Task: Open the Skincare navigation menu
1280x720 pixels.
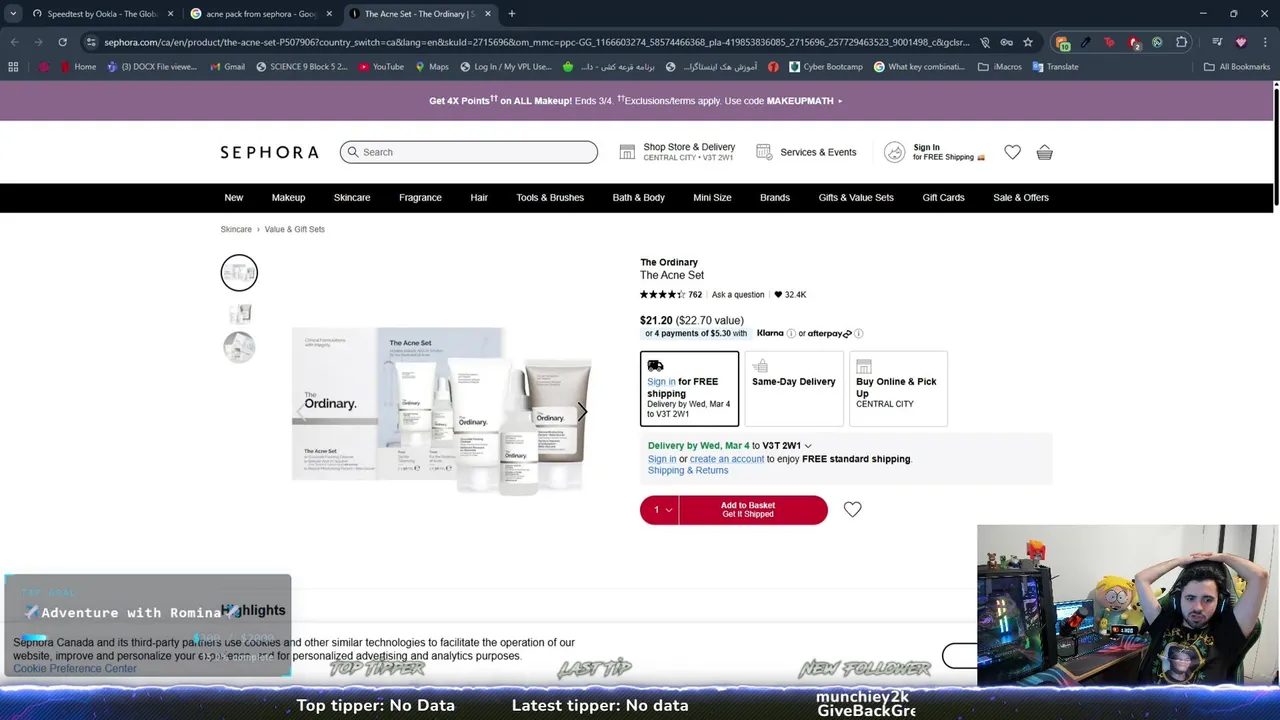Action: (x=352, y=198)
